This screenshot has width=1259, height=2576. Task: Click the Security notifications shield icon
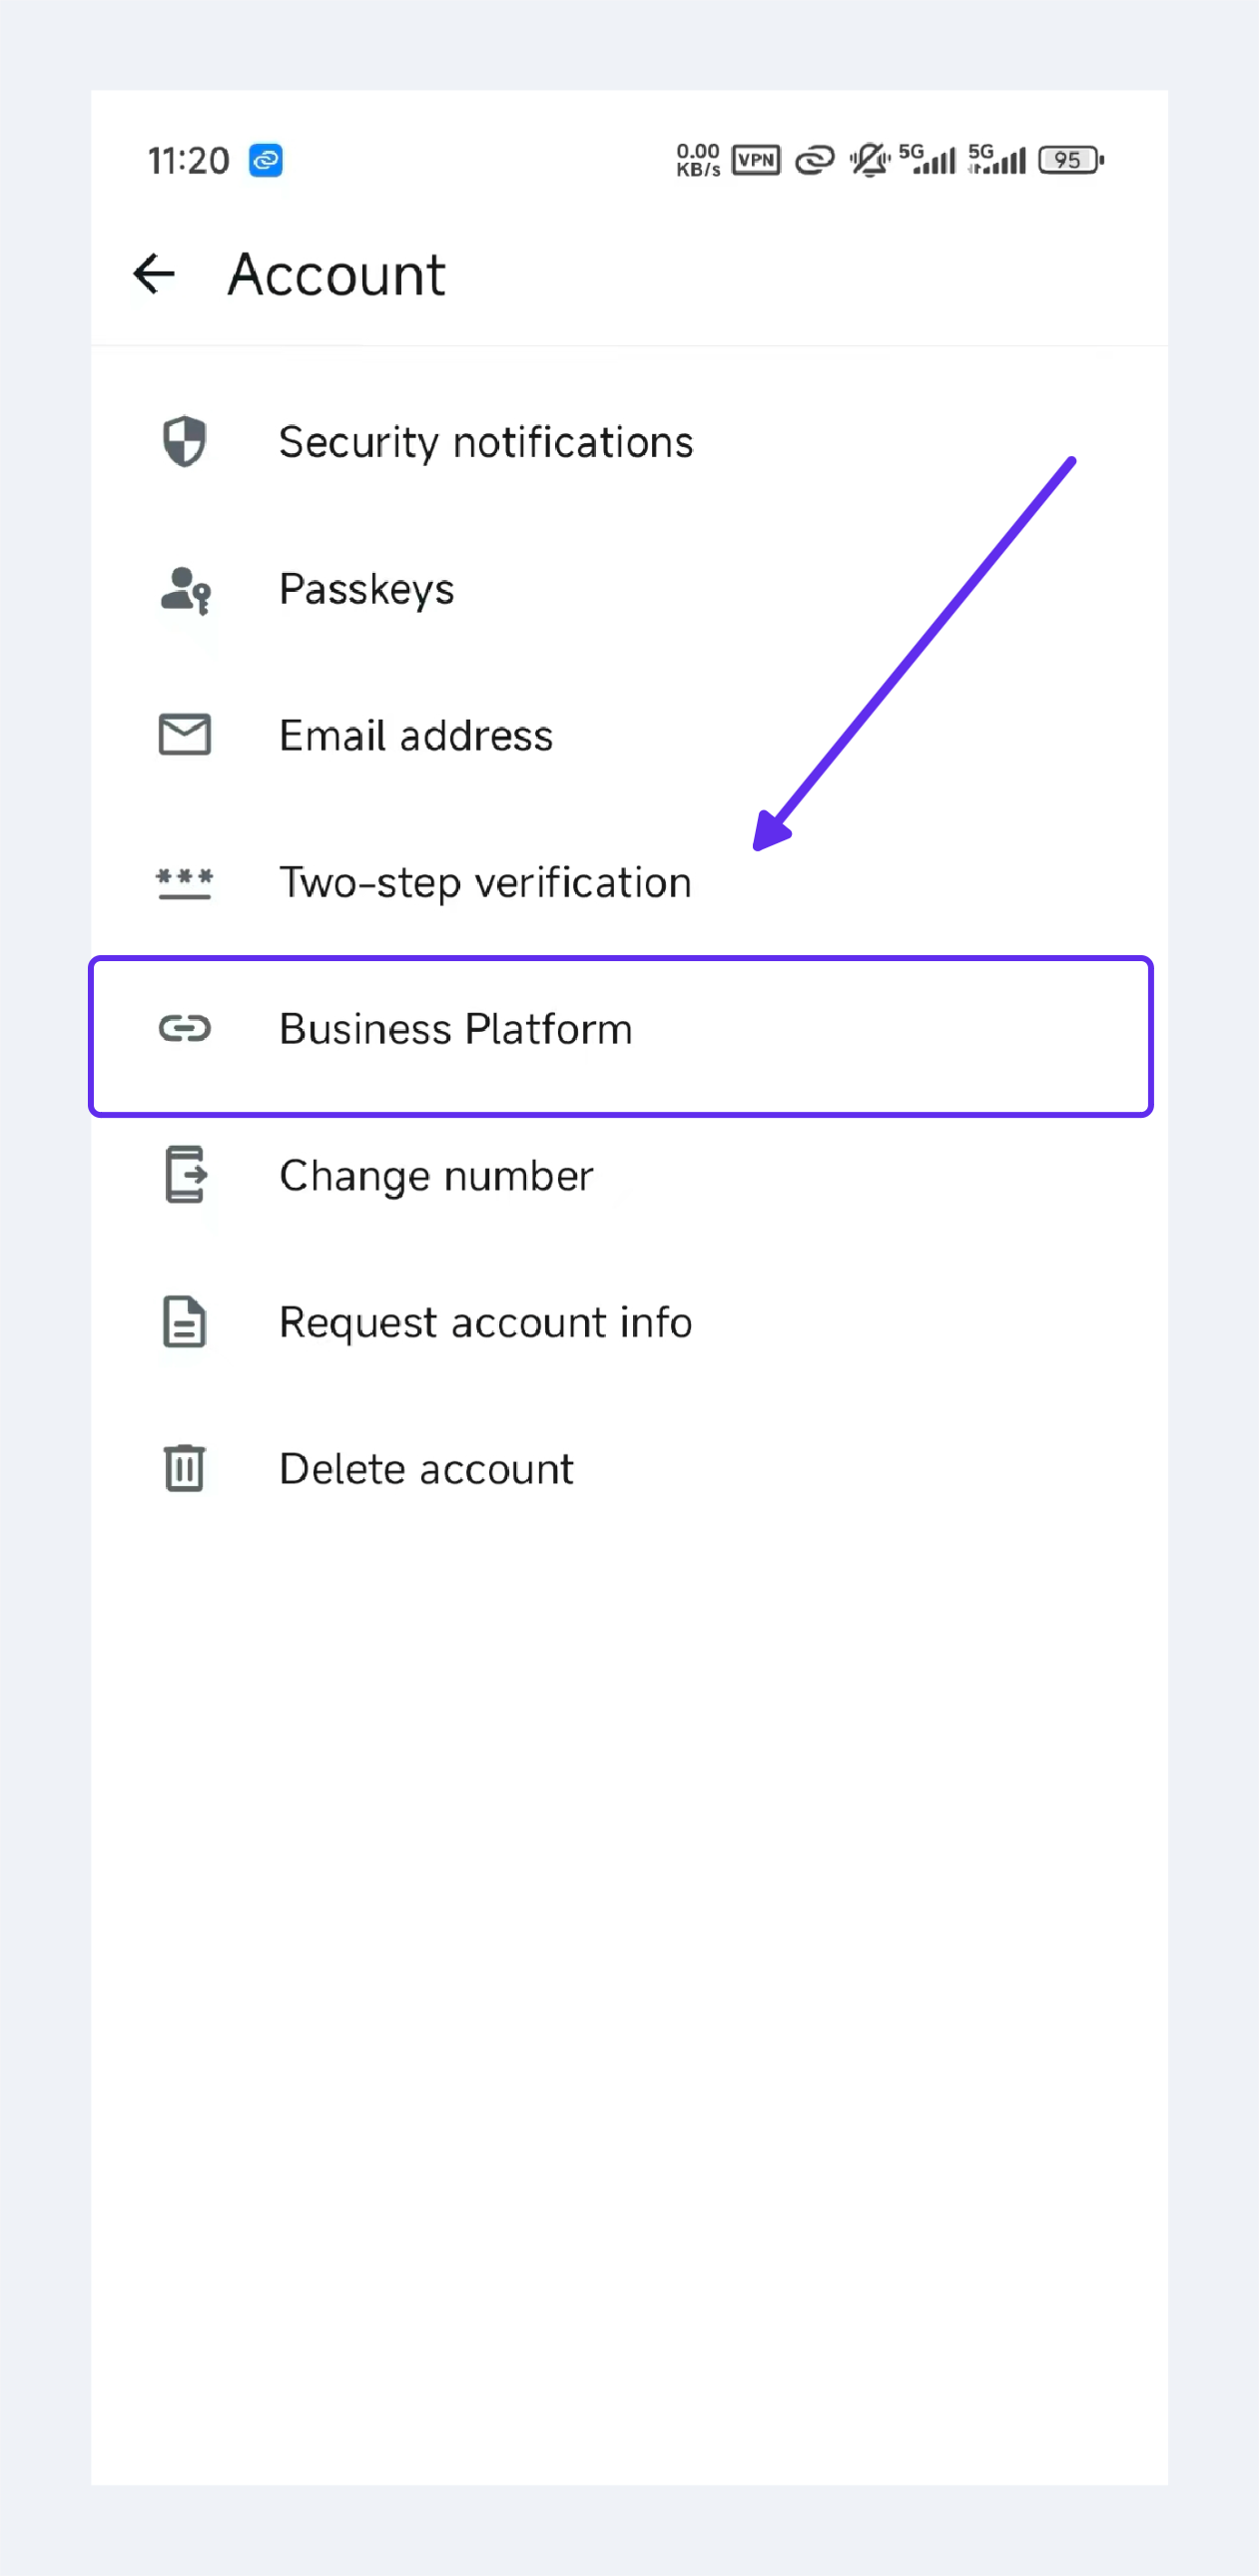pos(185,441)
